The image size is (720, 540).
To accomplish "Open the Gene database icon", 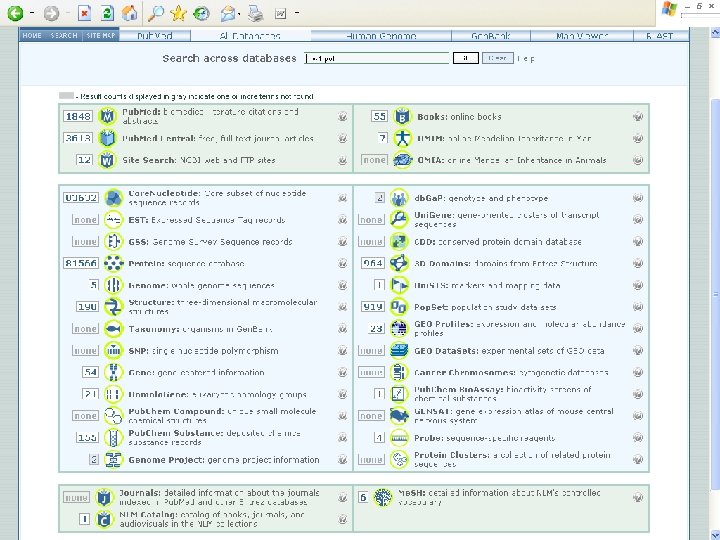I will (x=113, y=372).
